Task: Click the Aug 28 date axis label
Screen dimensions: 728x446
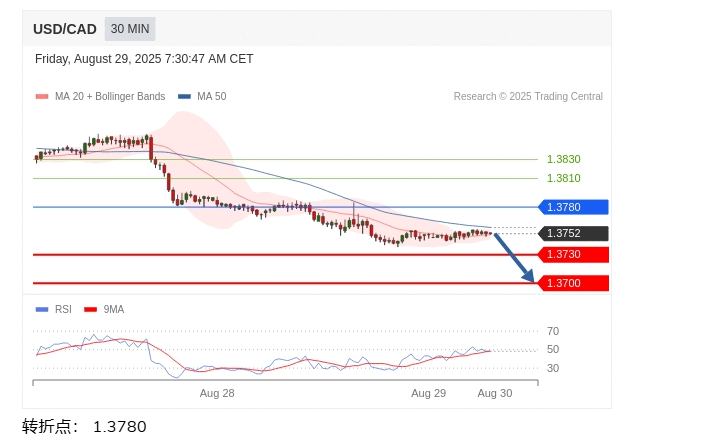Action: point(217,394)
